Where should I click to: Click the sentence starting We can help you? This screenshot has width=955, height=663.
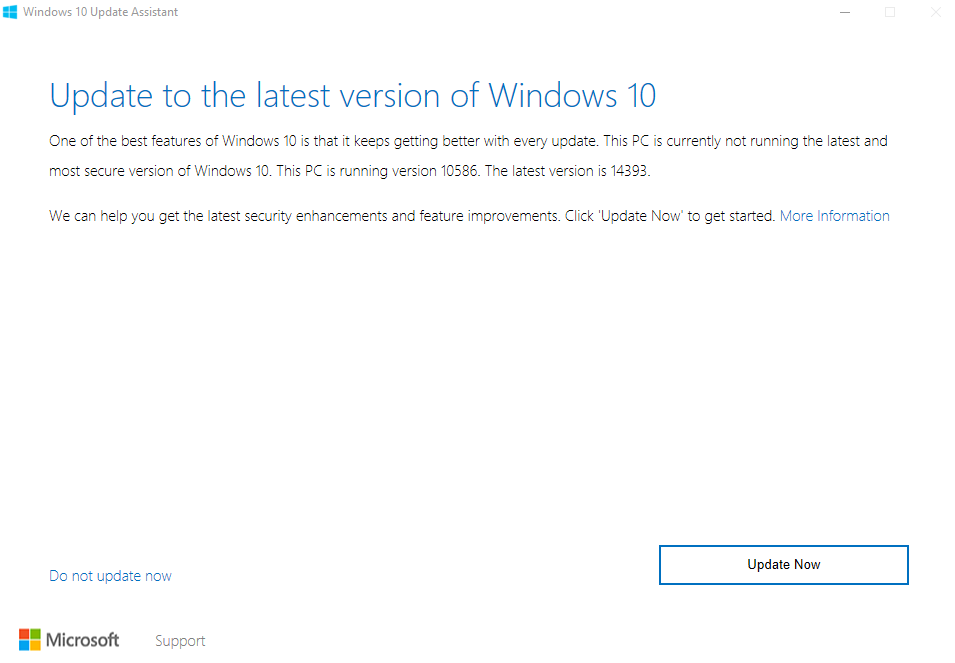pyautogui.click(x=305, y=216)
